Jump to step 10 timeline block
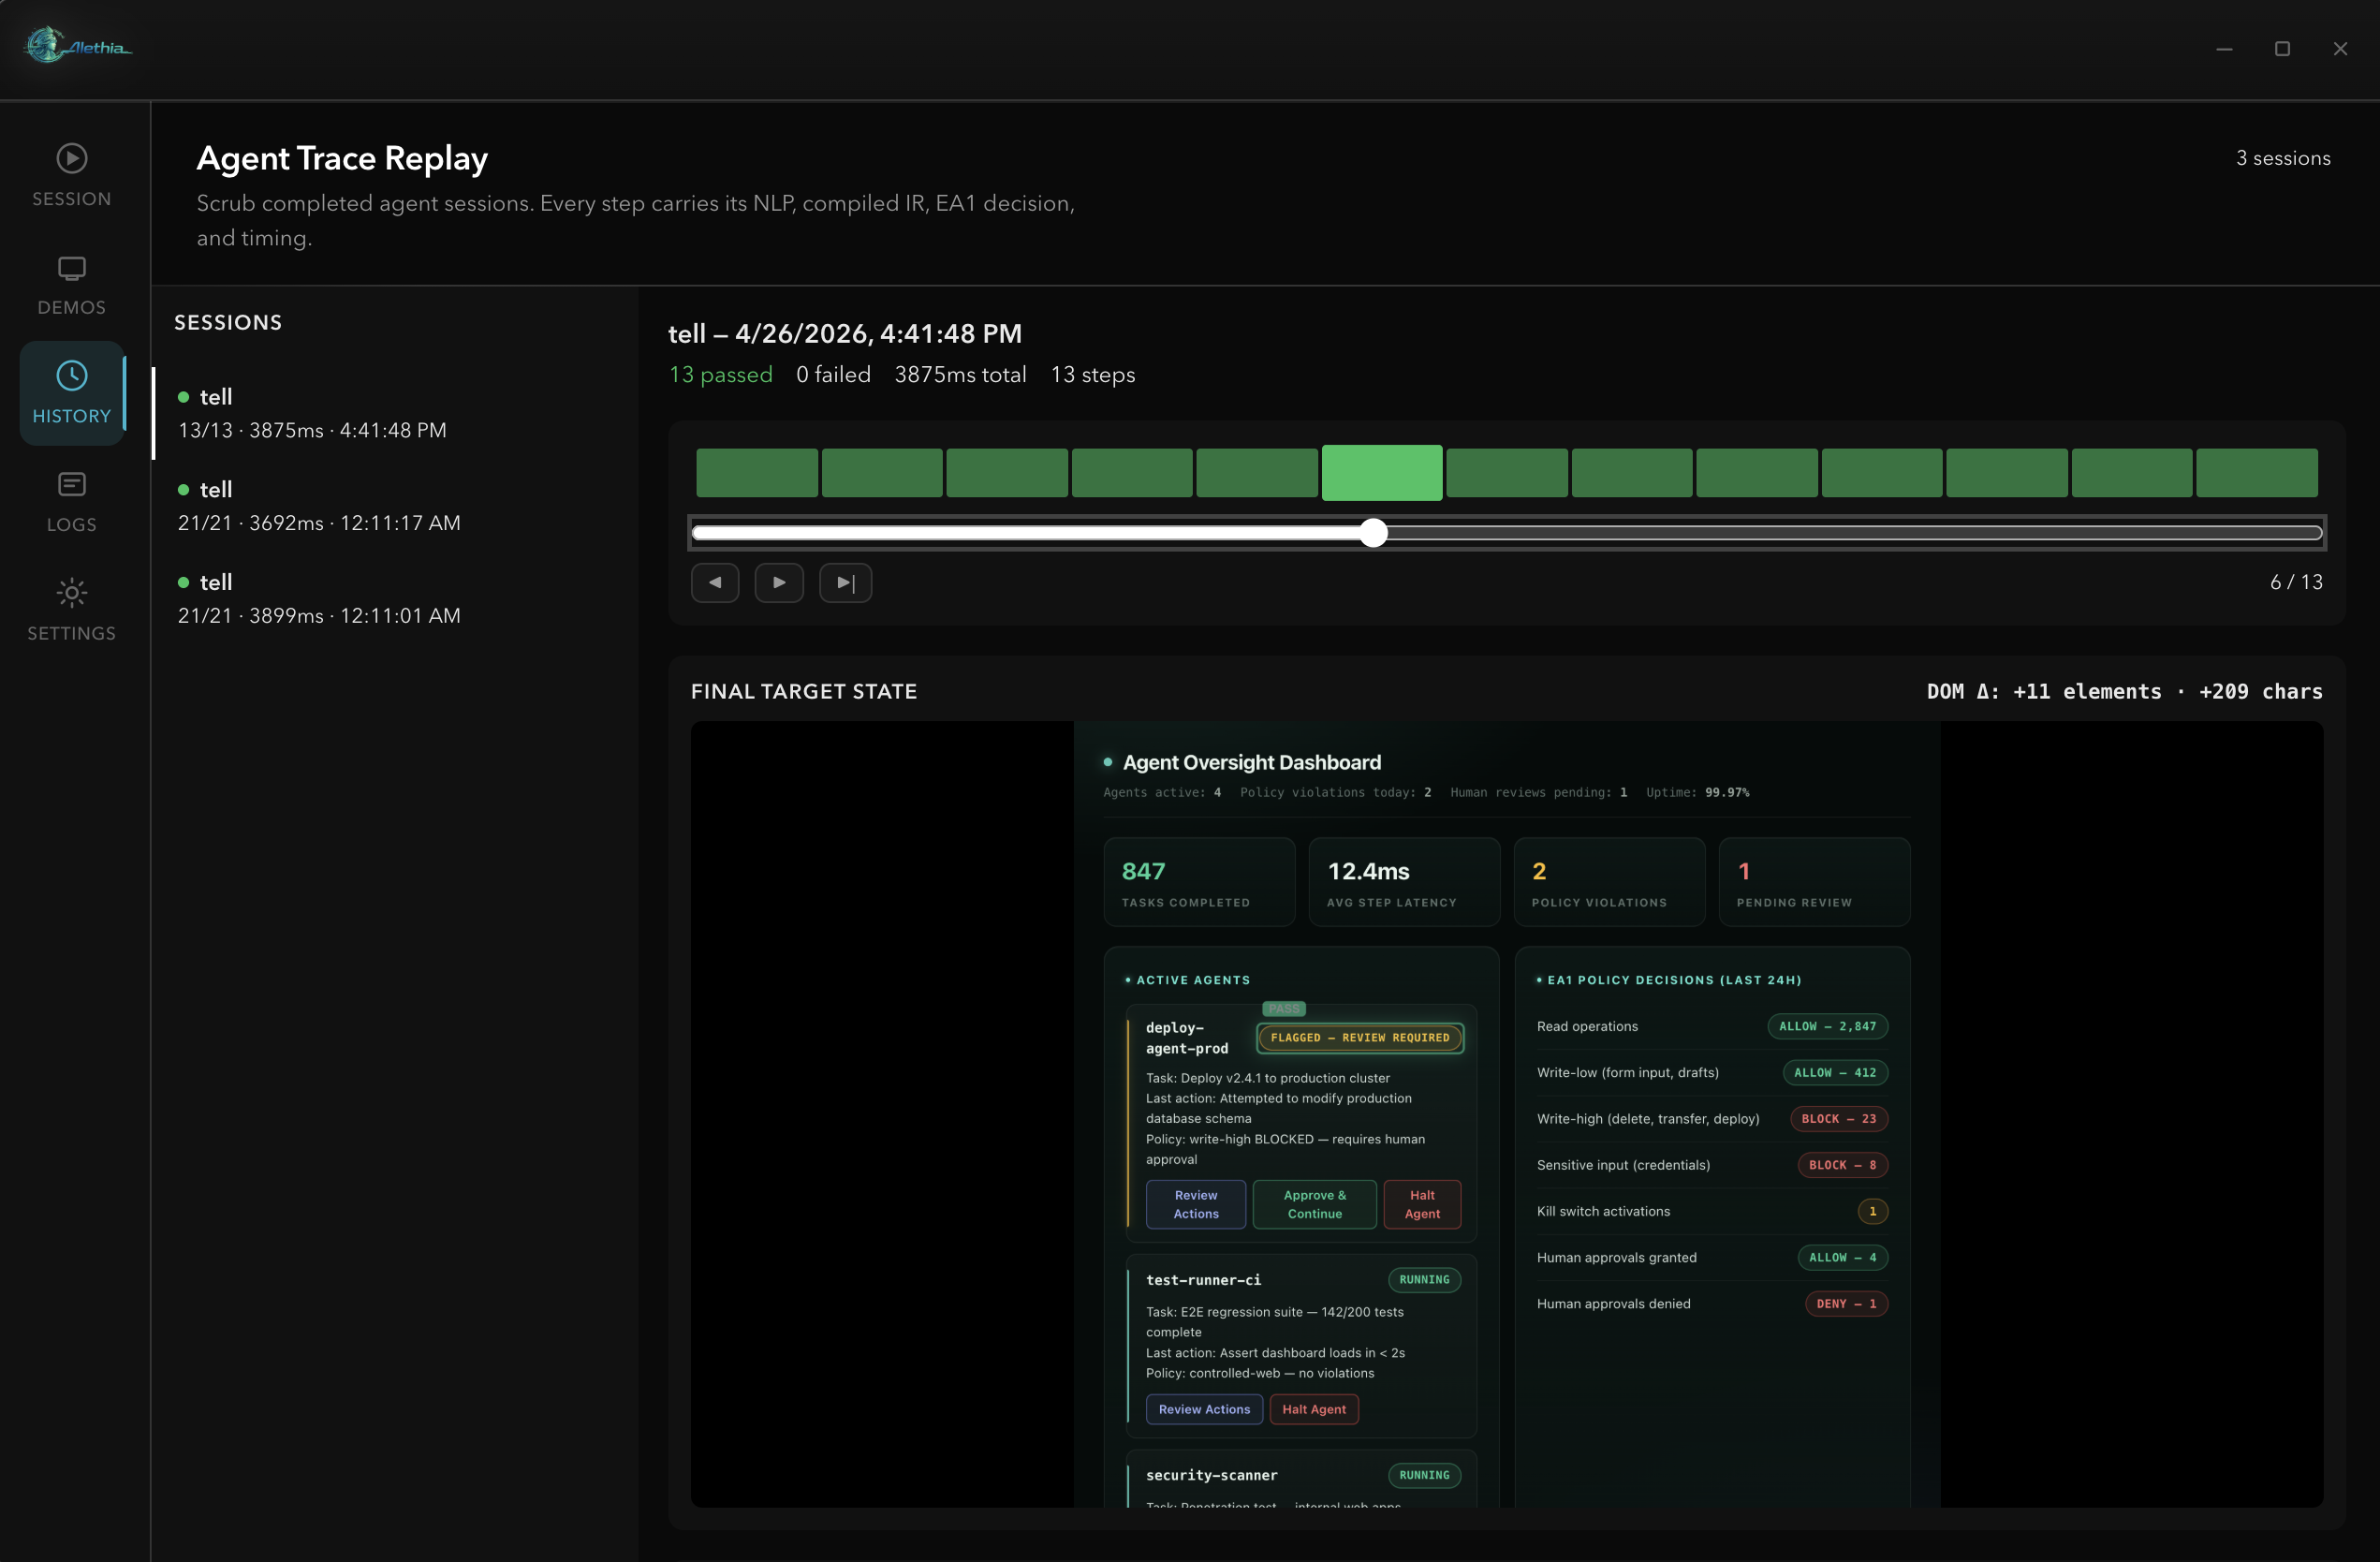 (1882, 472)
